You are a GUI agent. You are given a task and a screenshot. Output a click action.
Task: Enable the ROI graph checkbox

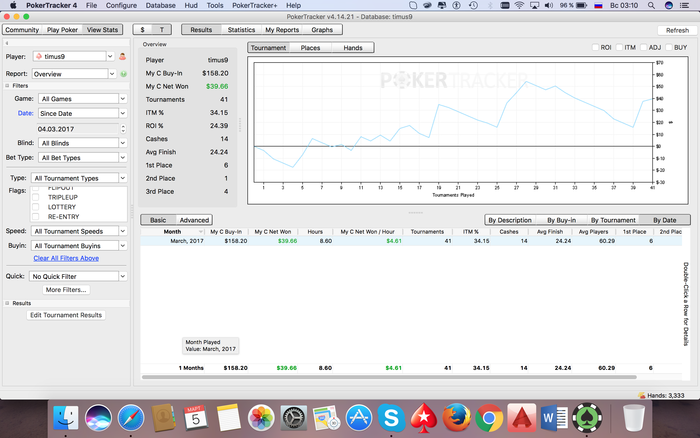point(595,47)
